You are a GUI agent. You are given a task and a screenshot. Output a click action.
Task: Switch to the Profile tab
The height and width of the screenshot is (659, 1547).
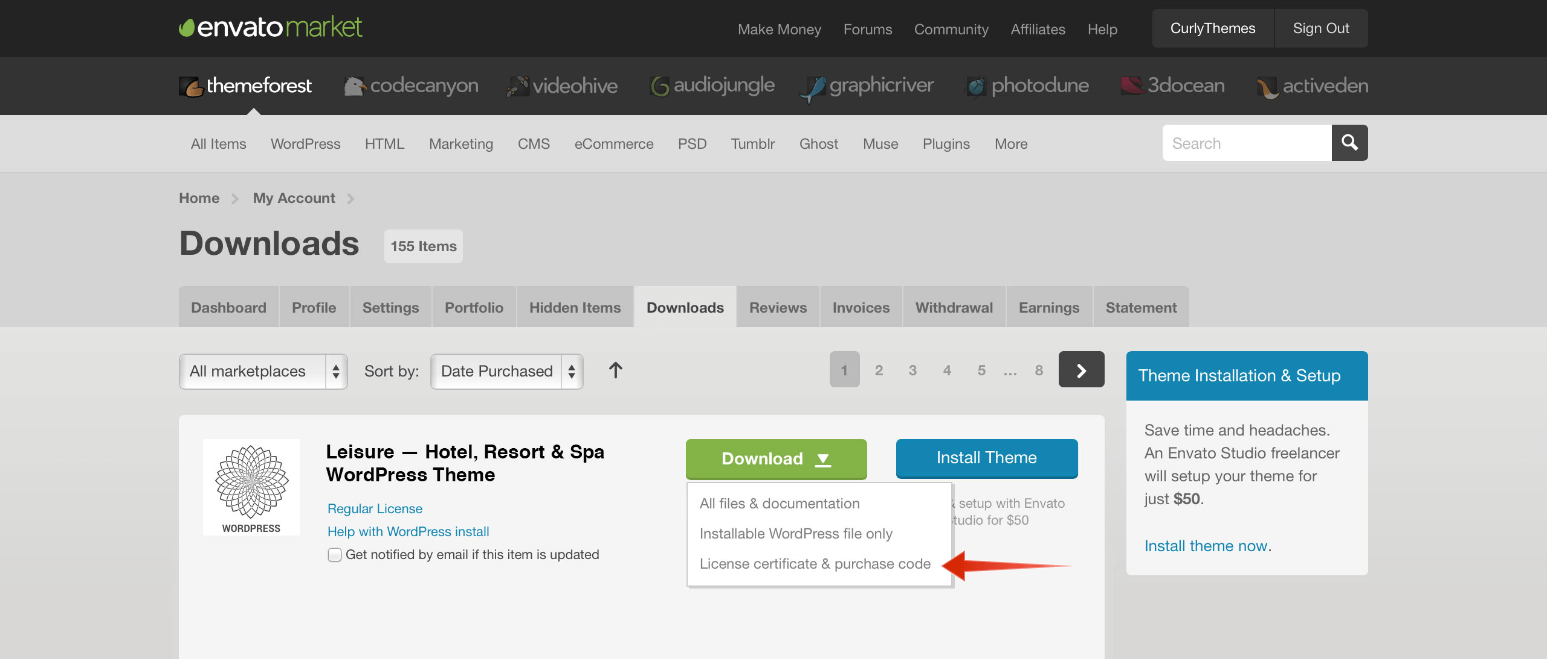tap(314, 307)
